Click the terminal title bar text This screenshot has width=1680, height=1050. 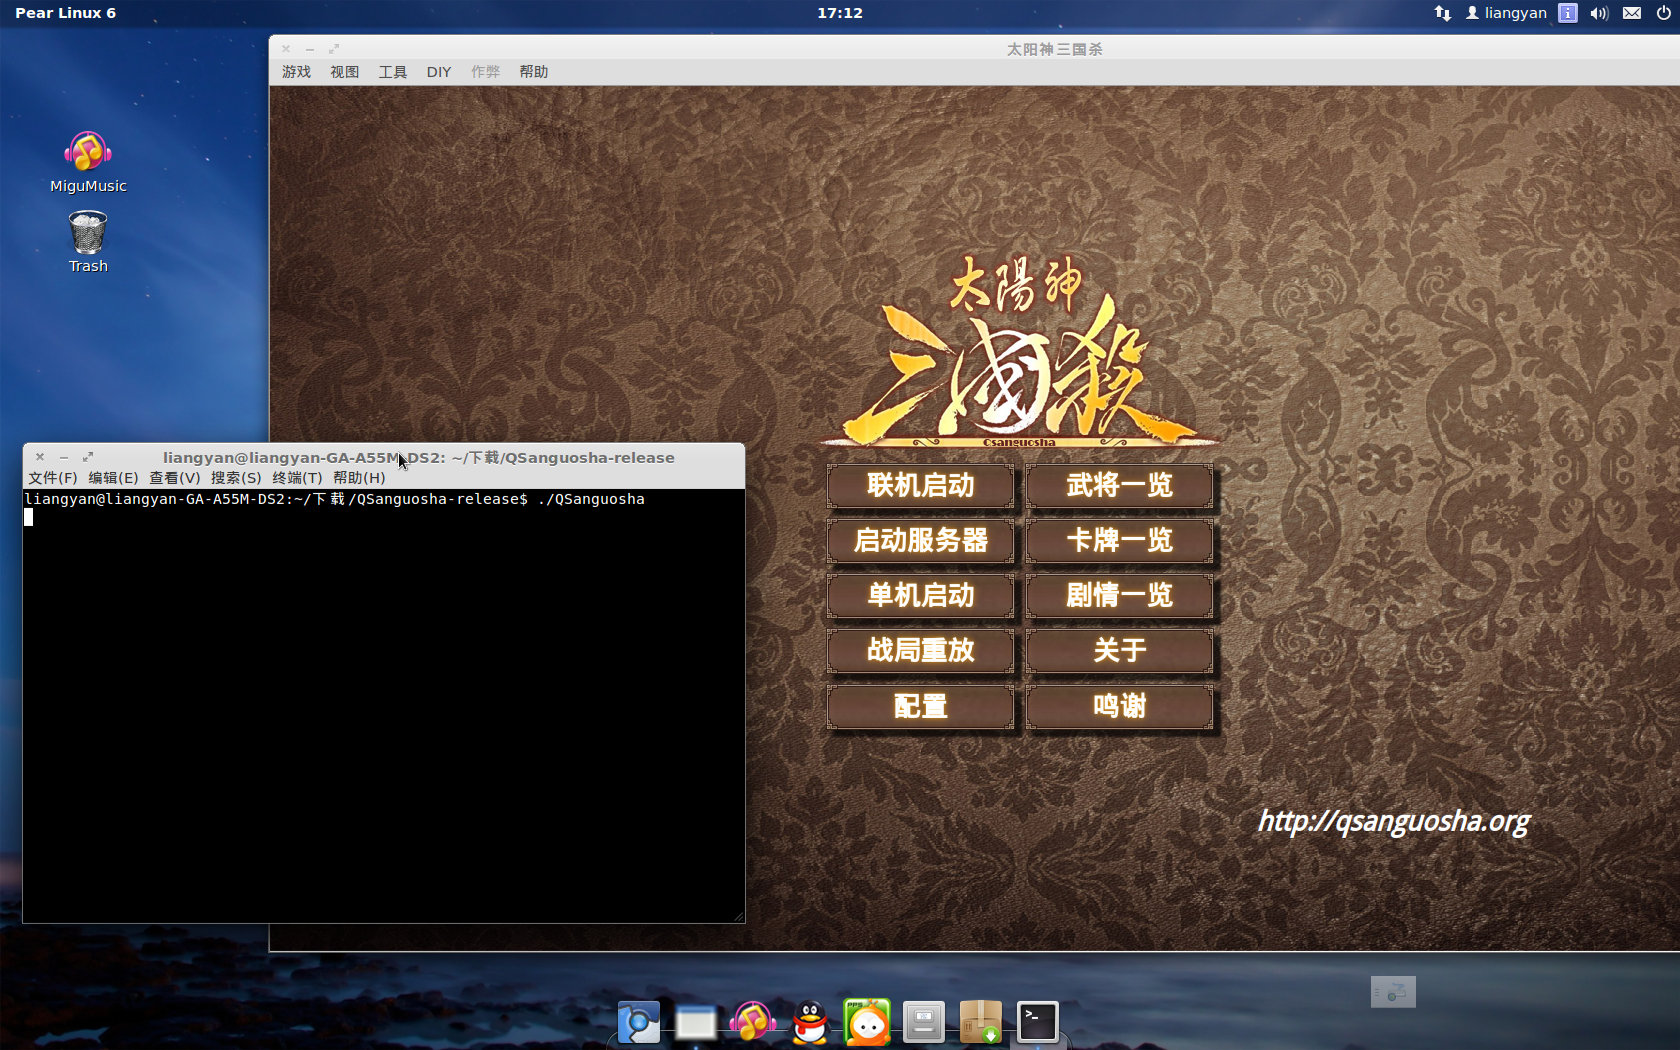click(x=419, y=458)
